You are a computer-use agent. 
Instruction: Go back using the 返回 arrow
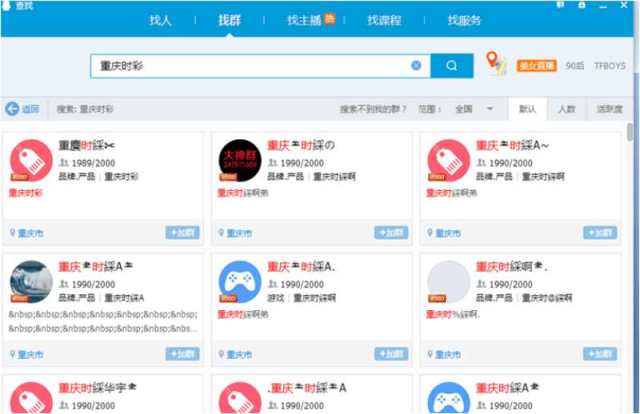(22, 109)
